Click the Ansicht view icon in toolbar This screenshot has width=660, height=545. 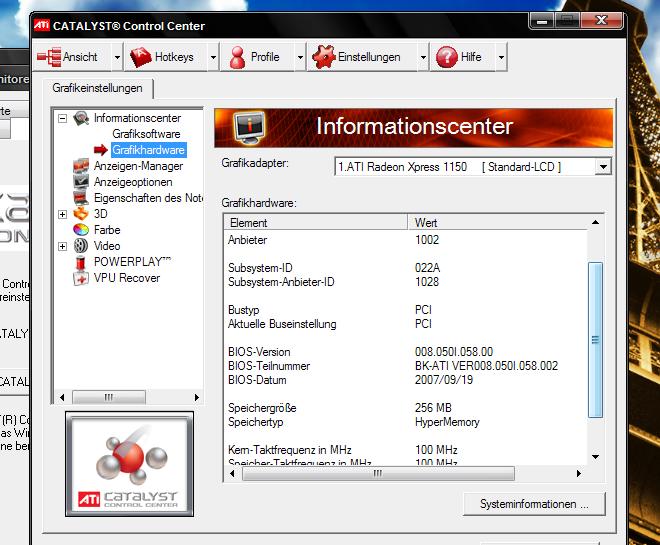[x=49, y=57]
